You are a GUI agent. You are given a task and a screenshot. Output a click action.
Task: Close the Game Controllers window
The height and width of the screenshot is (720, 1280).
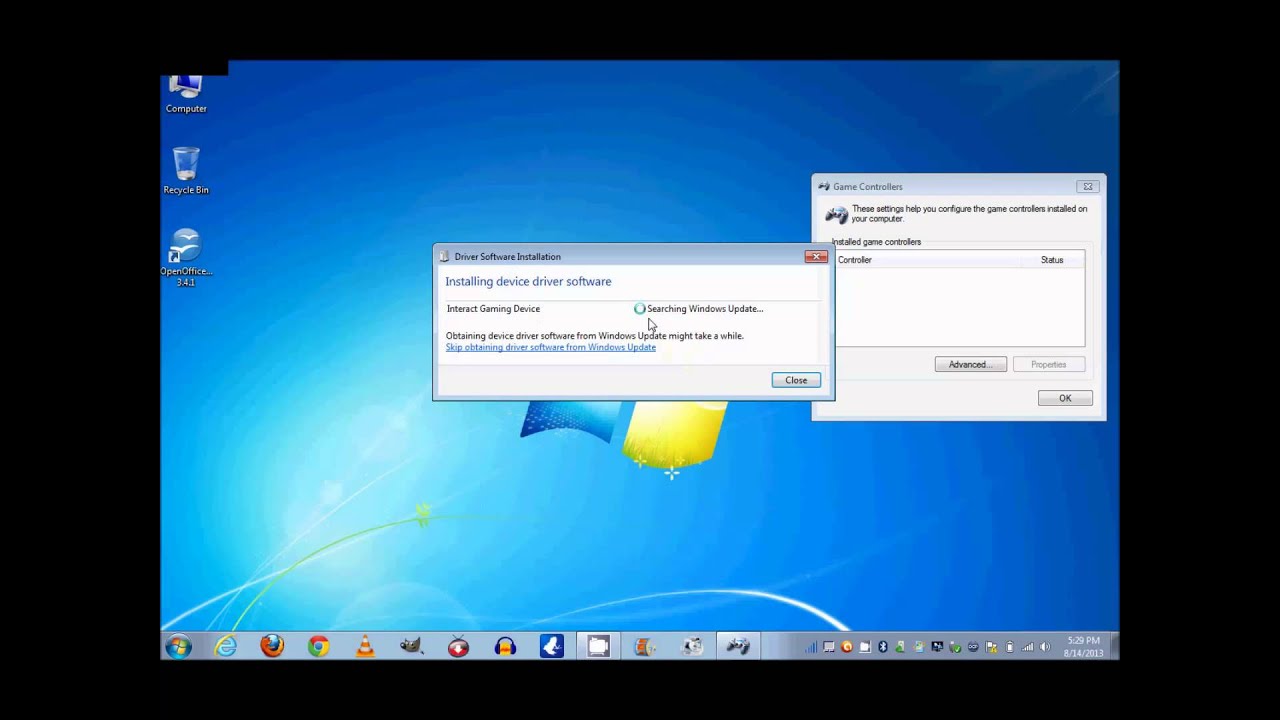click(x=1087, y=186)
